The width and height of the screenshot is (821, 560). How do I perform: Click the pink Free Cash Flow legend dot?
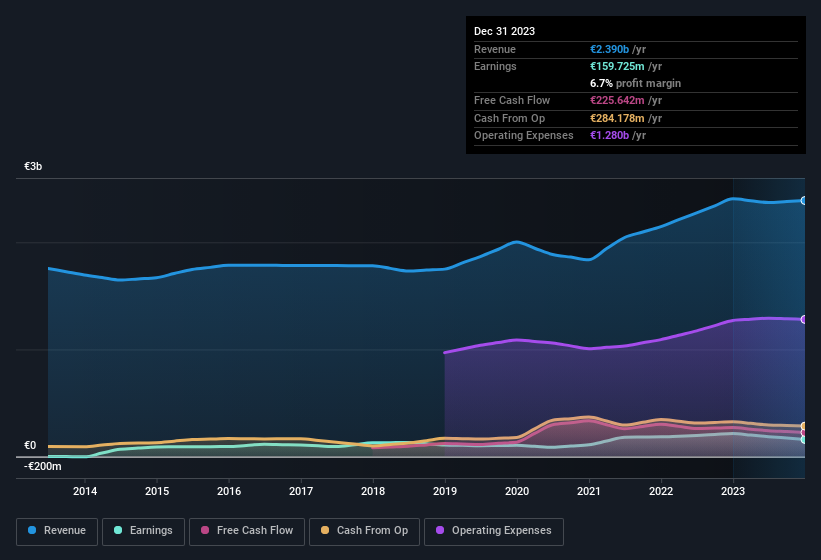click(x=205, y=530)
